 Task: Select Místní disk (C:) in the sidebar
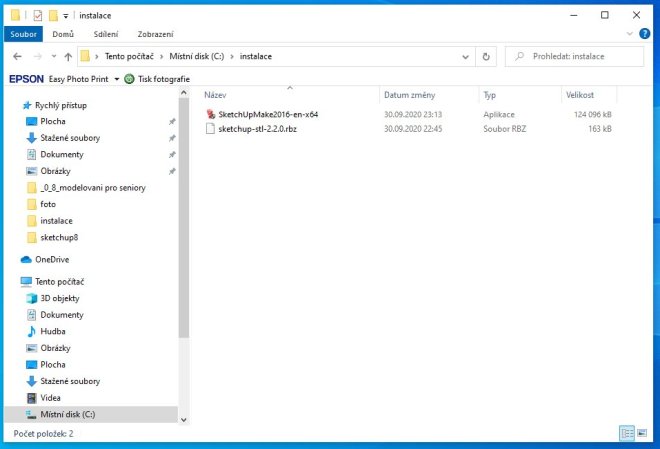click(67, 414)
